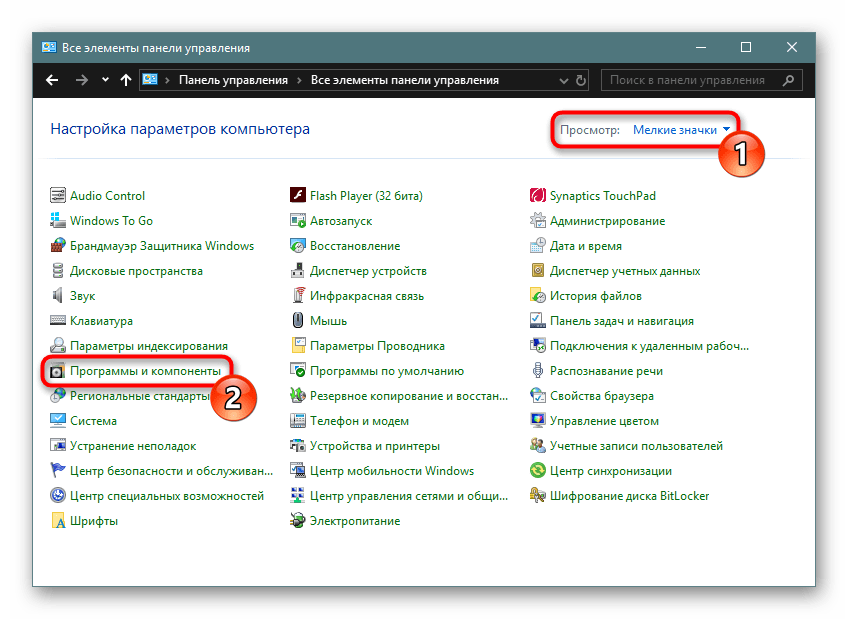Click the Synaptics TouchPad icon
Viewport: 848px width, 619px height.
coord(538,196)
